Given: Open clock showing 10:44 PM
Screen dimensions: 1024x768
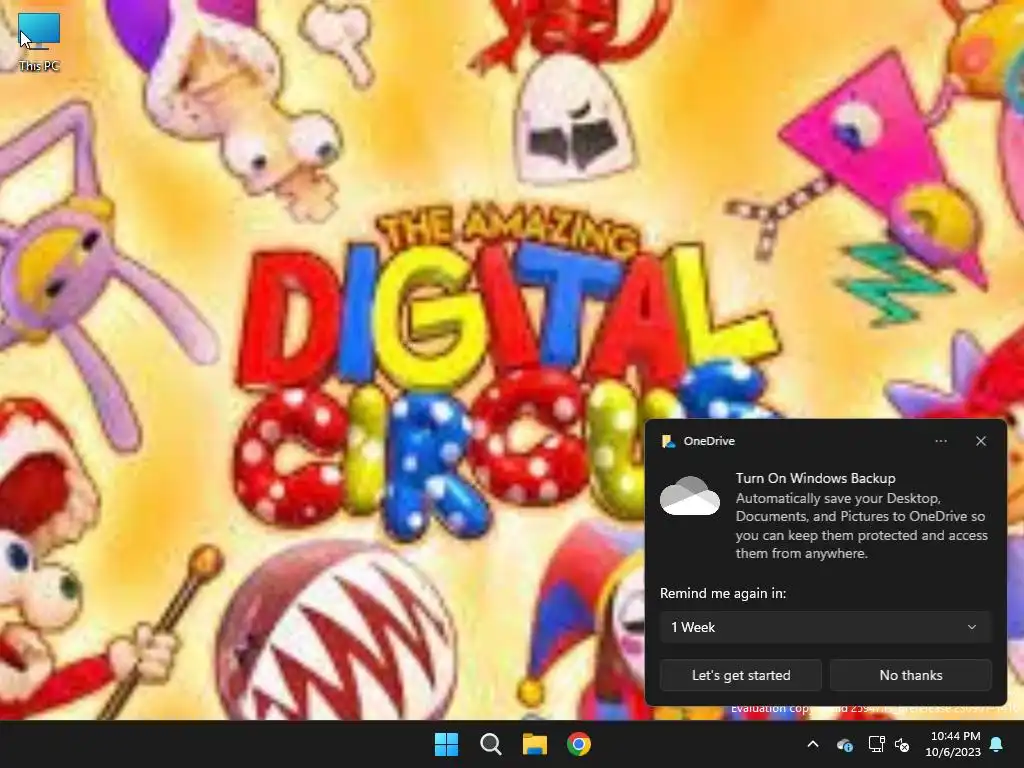Looking at the screenshot, I should pyautogui.click(x=953, y=744).
